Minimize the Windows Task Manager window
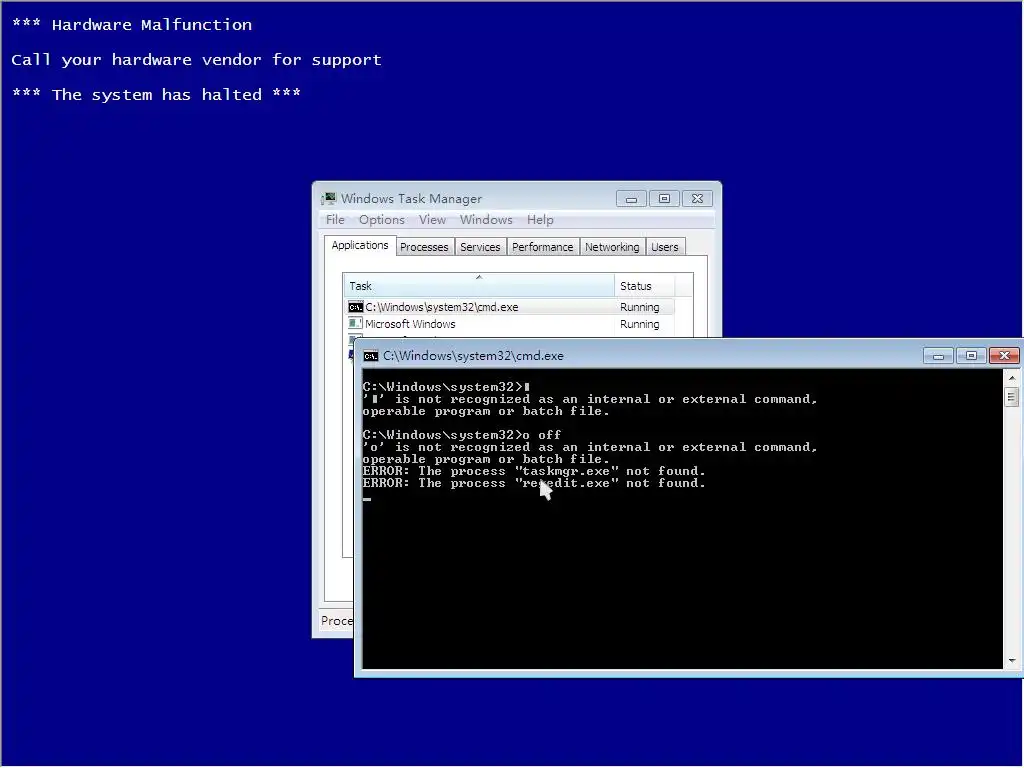This screenshot has width=1024, height=768. coord(632,199)
